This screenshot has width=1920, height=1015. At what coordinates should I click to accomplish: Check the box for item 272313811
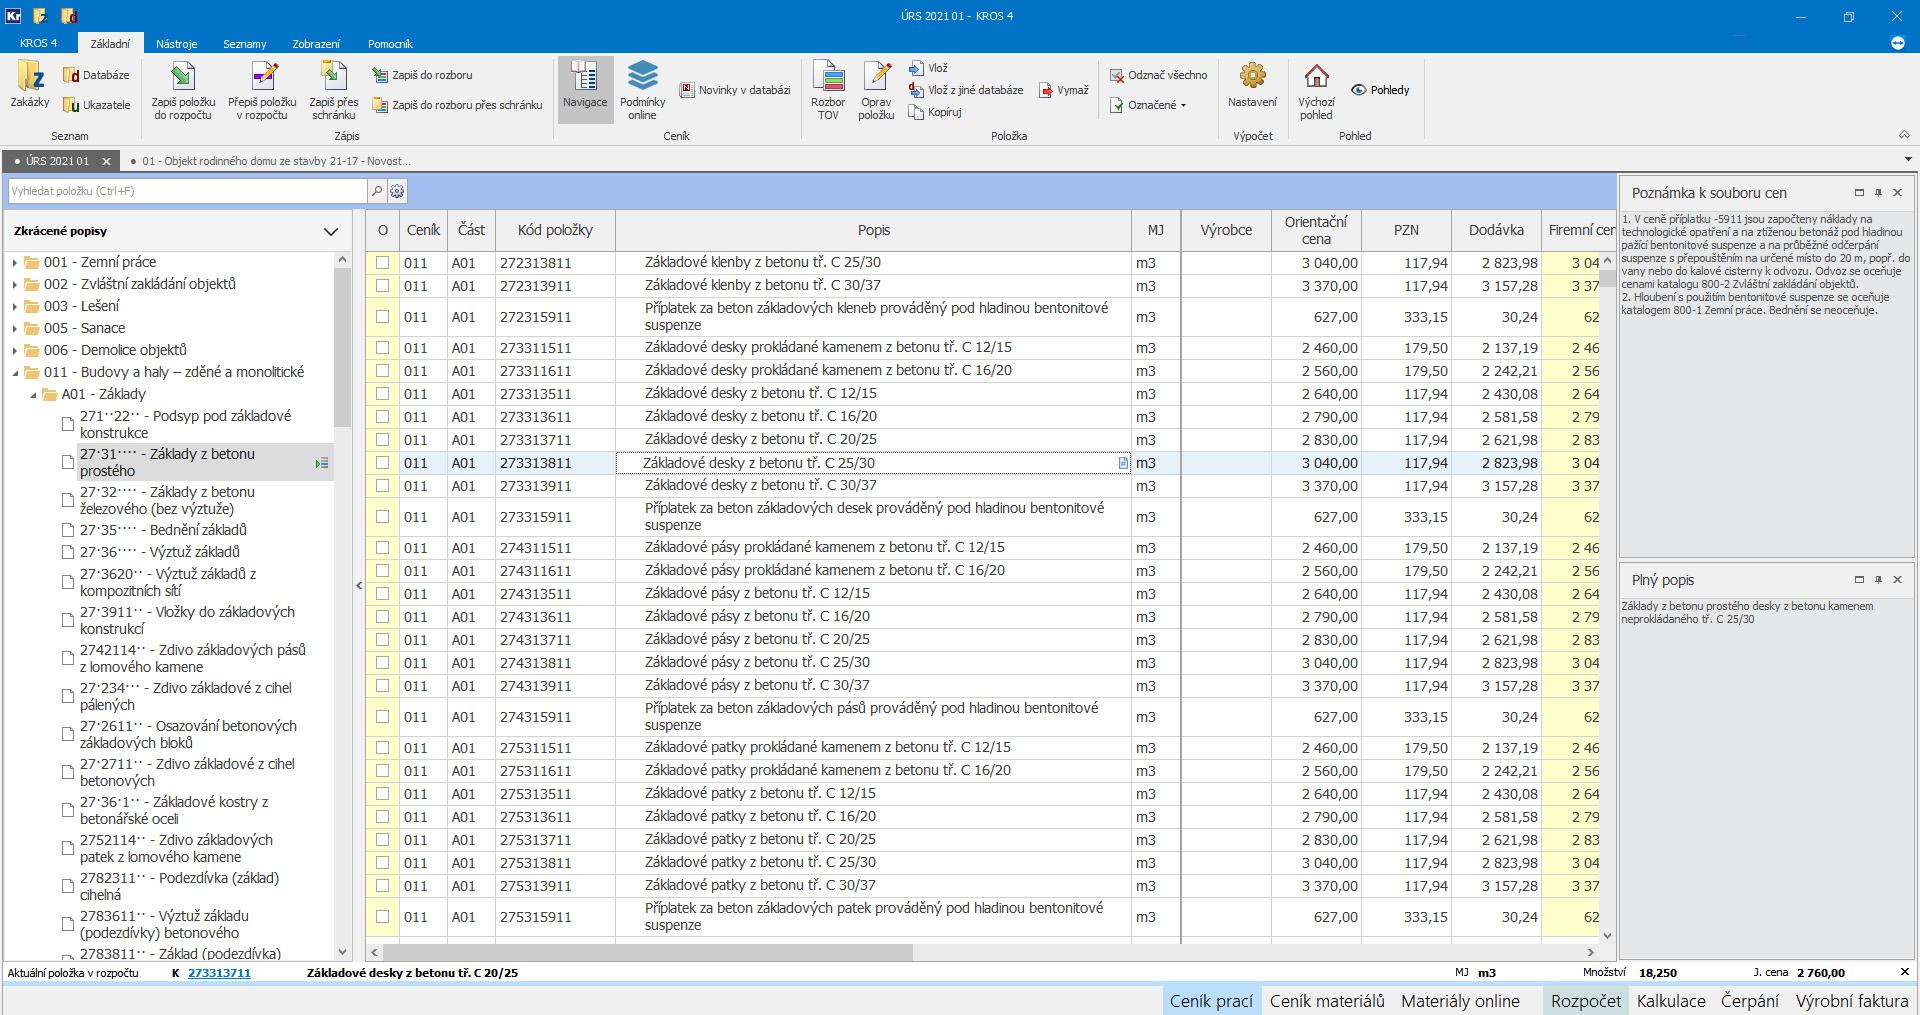(382, 263)
